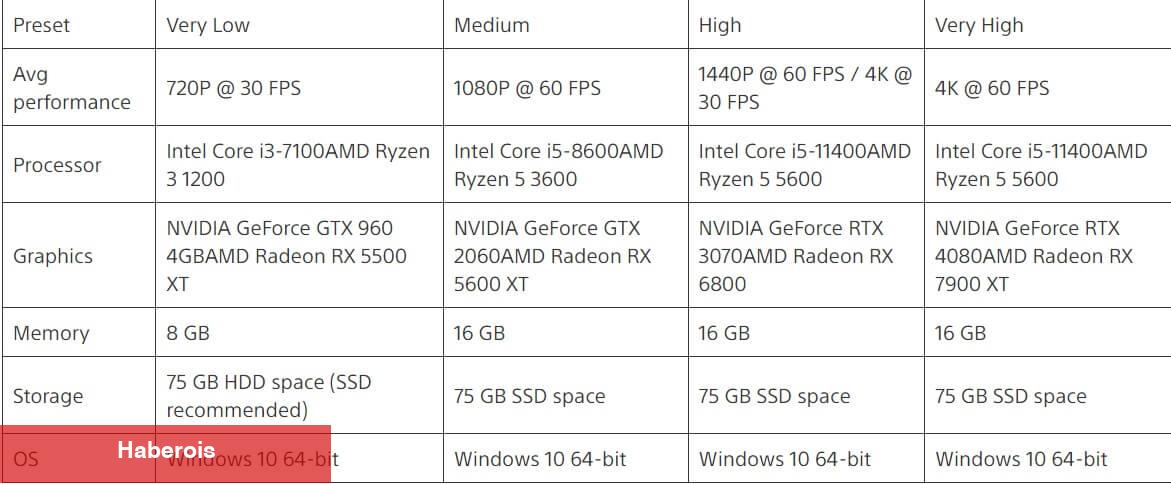Select the 1080P @ 60 FPS cell
Image resolution: width=1171 pixels, height=484 pixels.
(x=566, y=87)
